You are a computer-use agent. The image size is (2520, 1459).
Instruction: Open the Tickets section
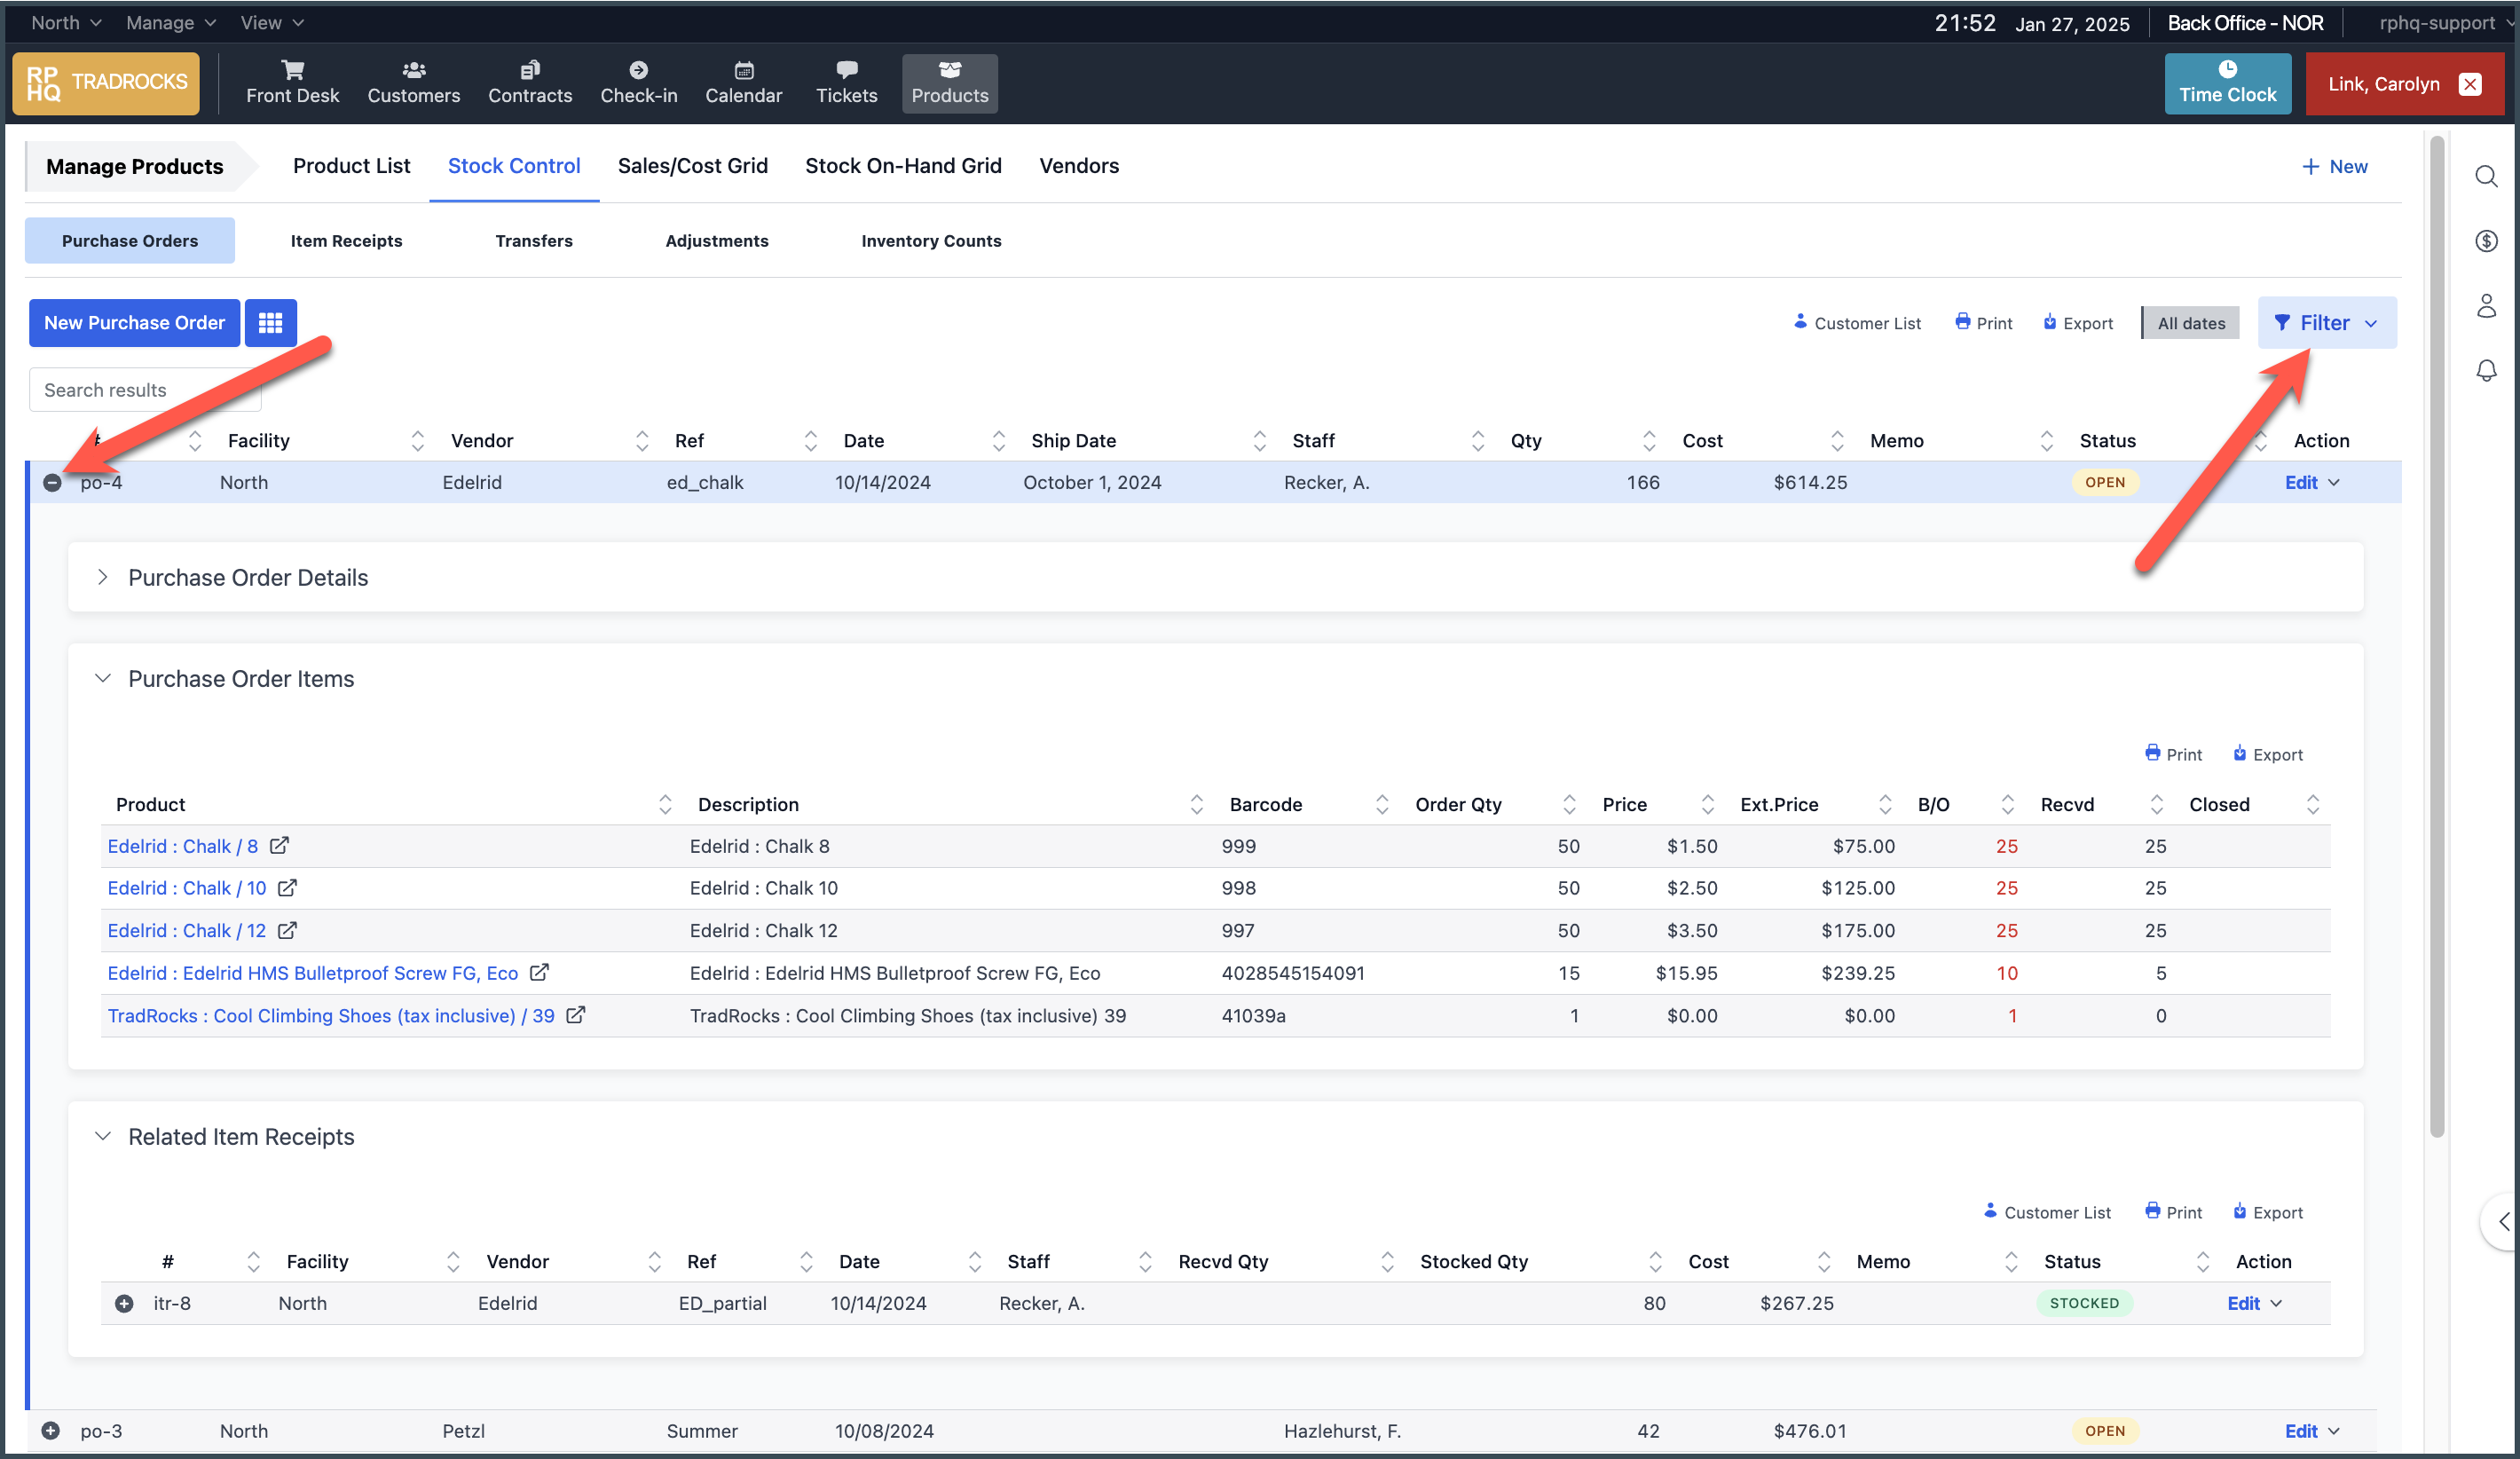(846, 83)
